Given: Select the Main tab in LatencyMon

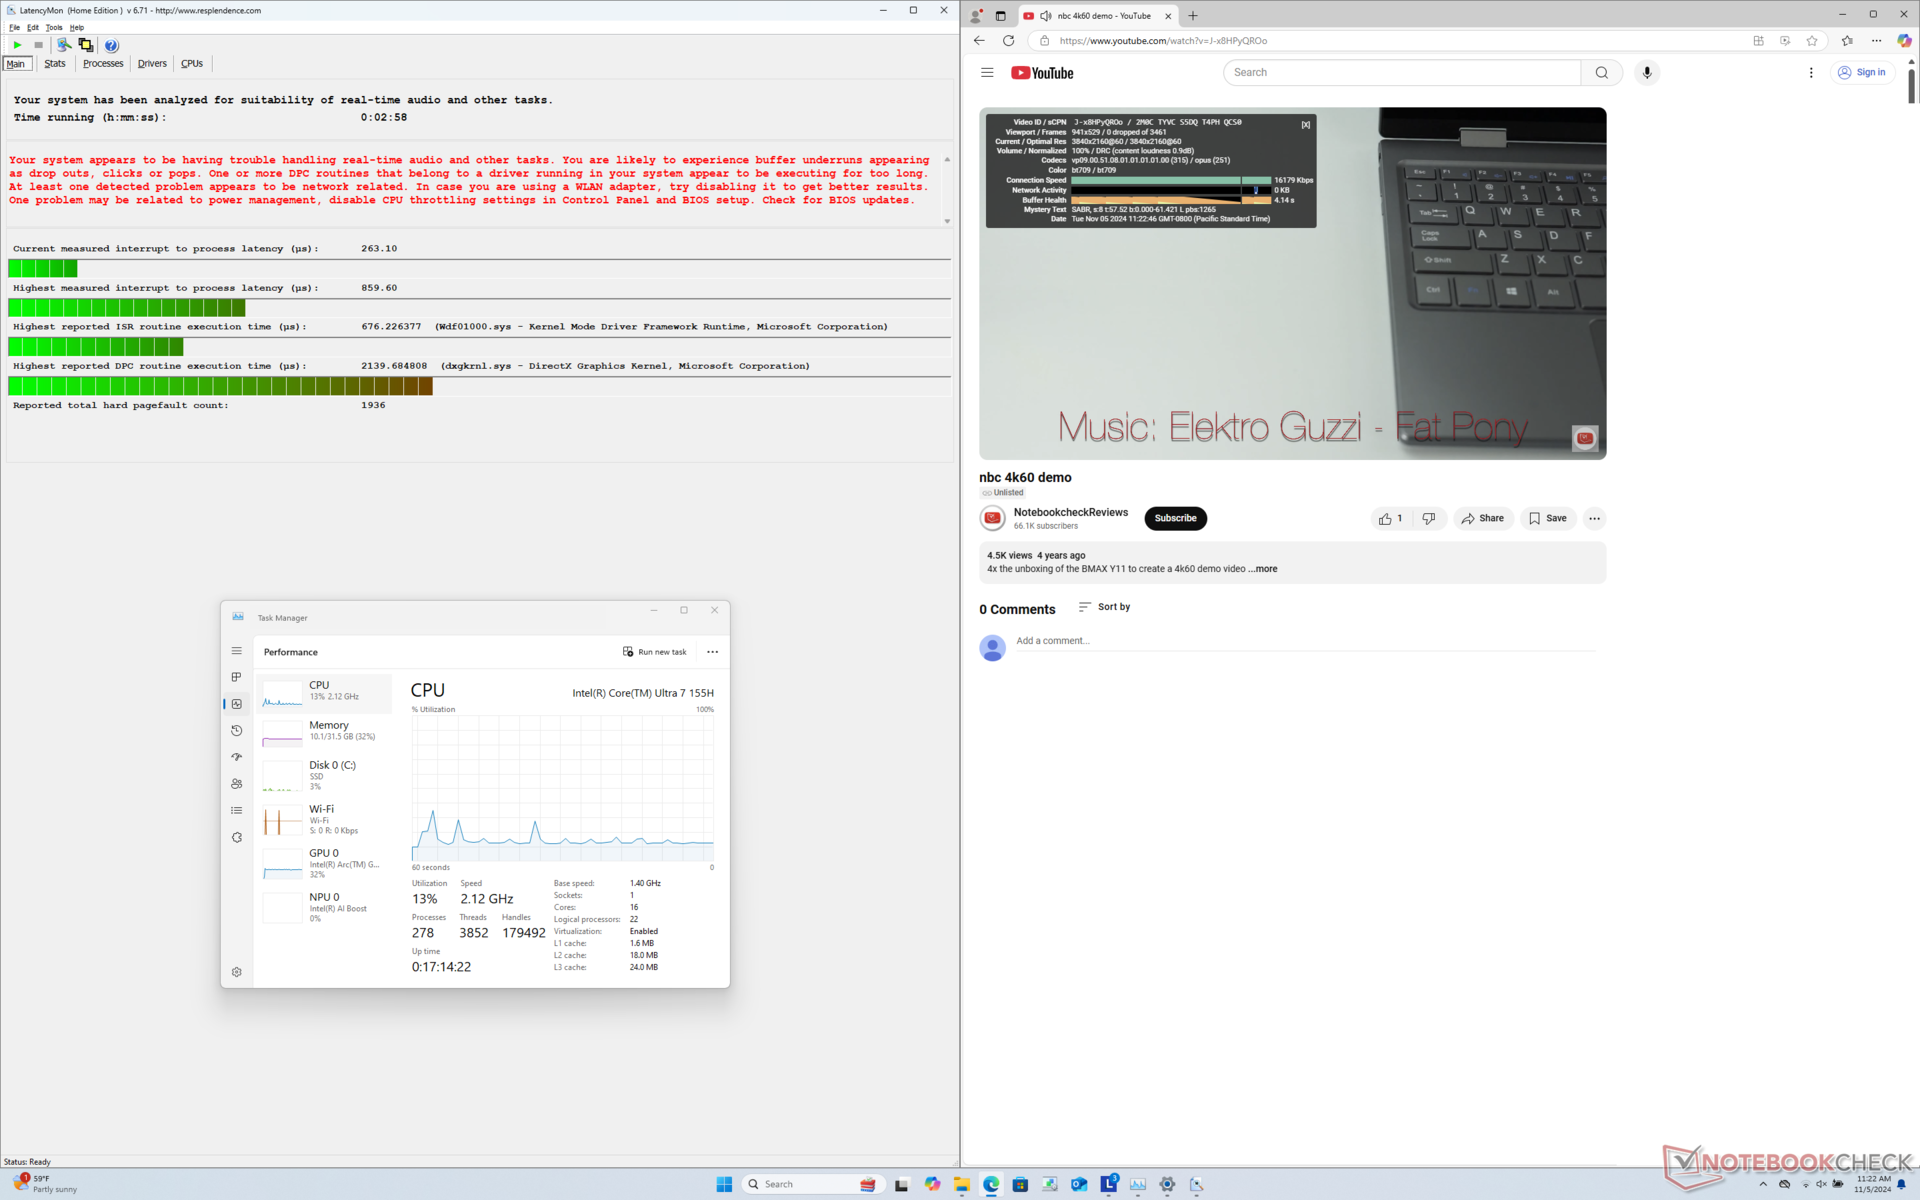Looking at the screenshot, I should coord(17,63).
